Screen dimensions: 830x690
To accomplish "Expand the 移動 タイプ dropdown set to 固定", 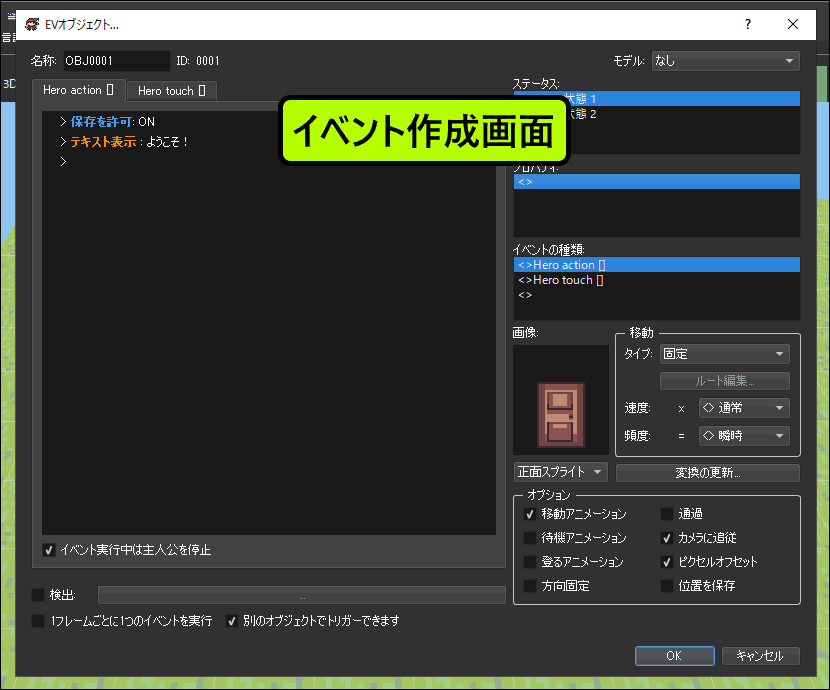I will (x=724, y=354).
